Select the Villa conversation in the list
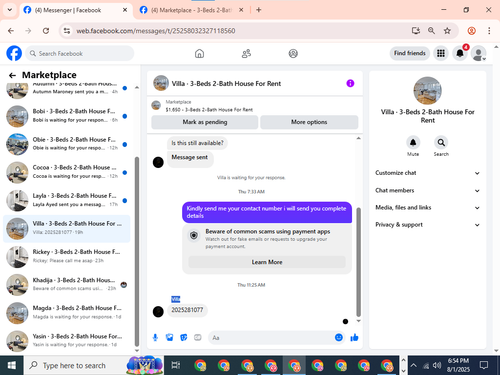Image resolution: width=500 pixels, height=375 pixels. coord(67,229)
